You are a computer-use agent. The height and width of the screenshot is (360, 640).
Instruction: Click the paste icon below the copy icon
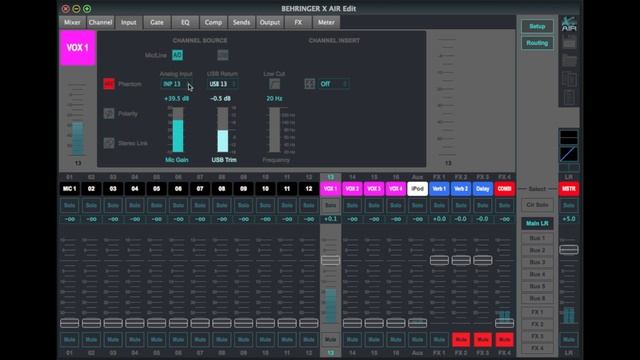point(569,97)
